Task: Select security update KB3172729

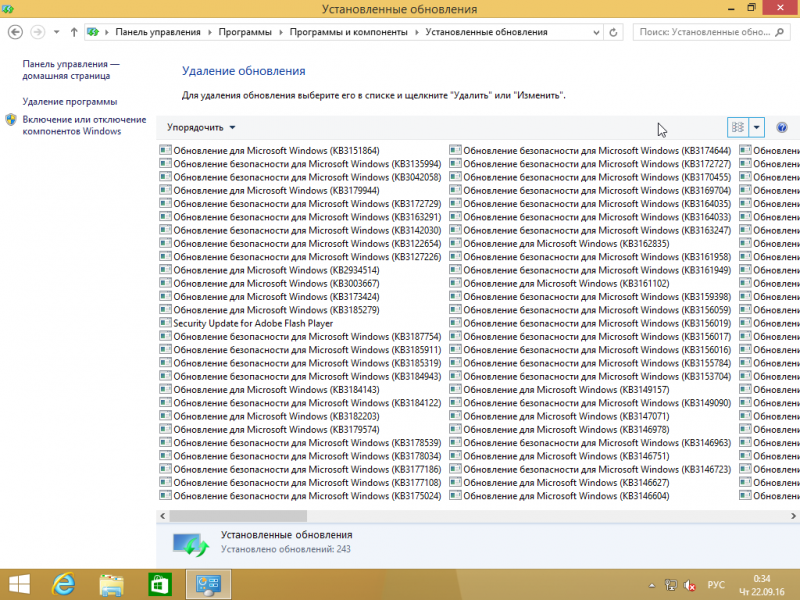Action: [300, 204]
